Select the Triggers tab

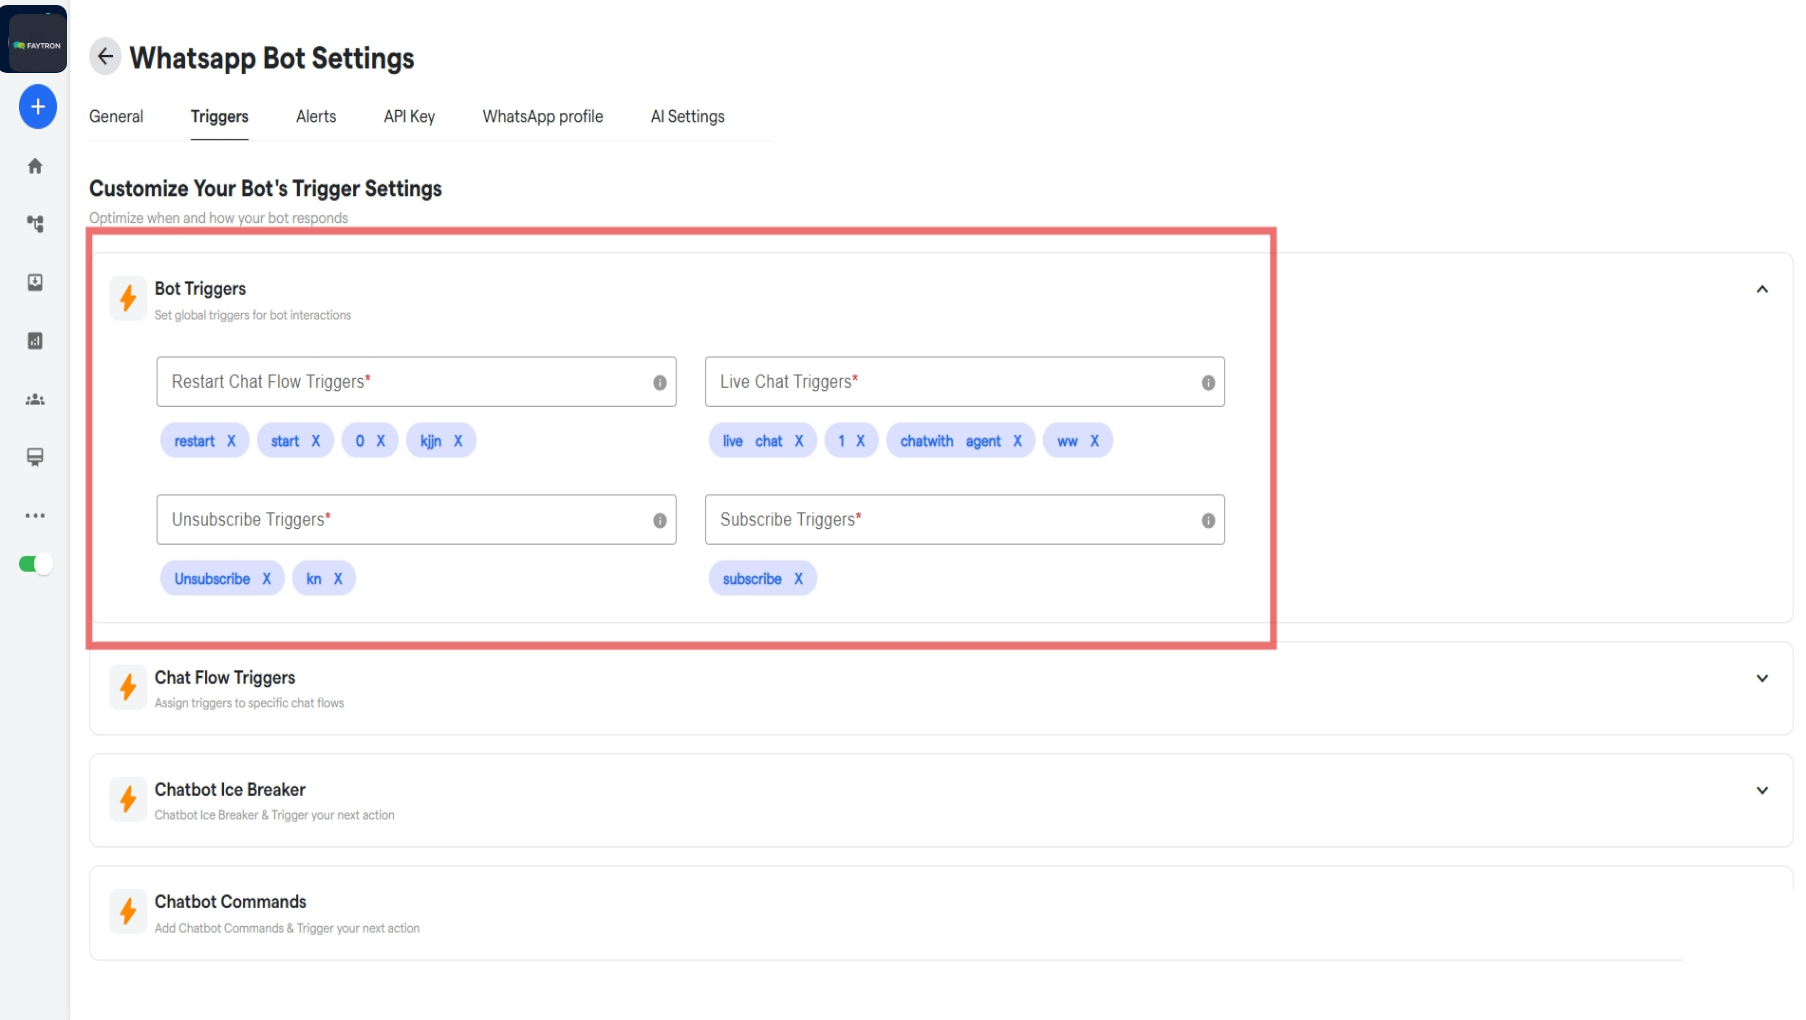tap(219, 116)
